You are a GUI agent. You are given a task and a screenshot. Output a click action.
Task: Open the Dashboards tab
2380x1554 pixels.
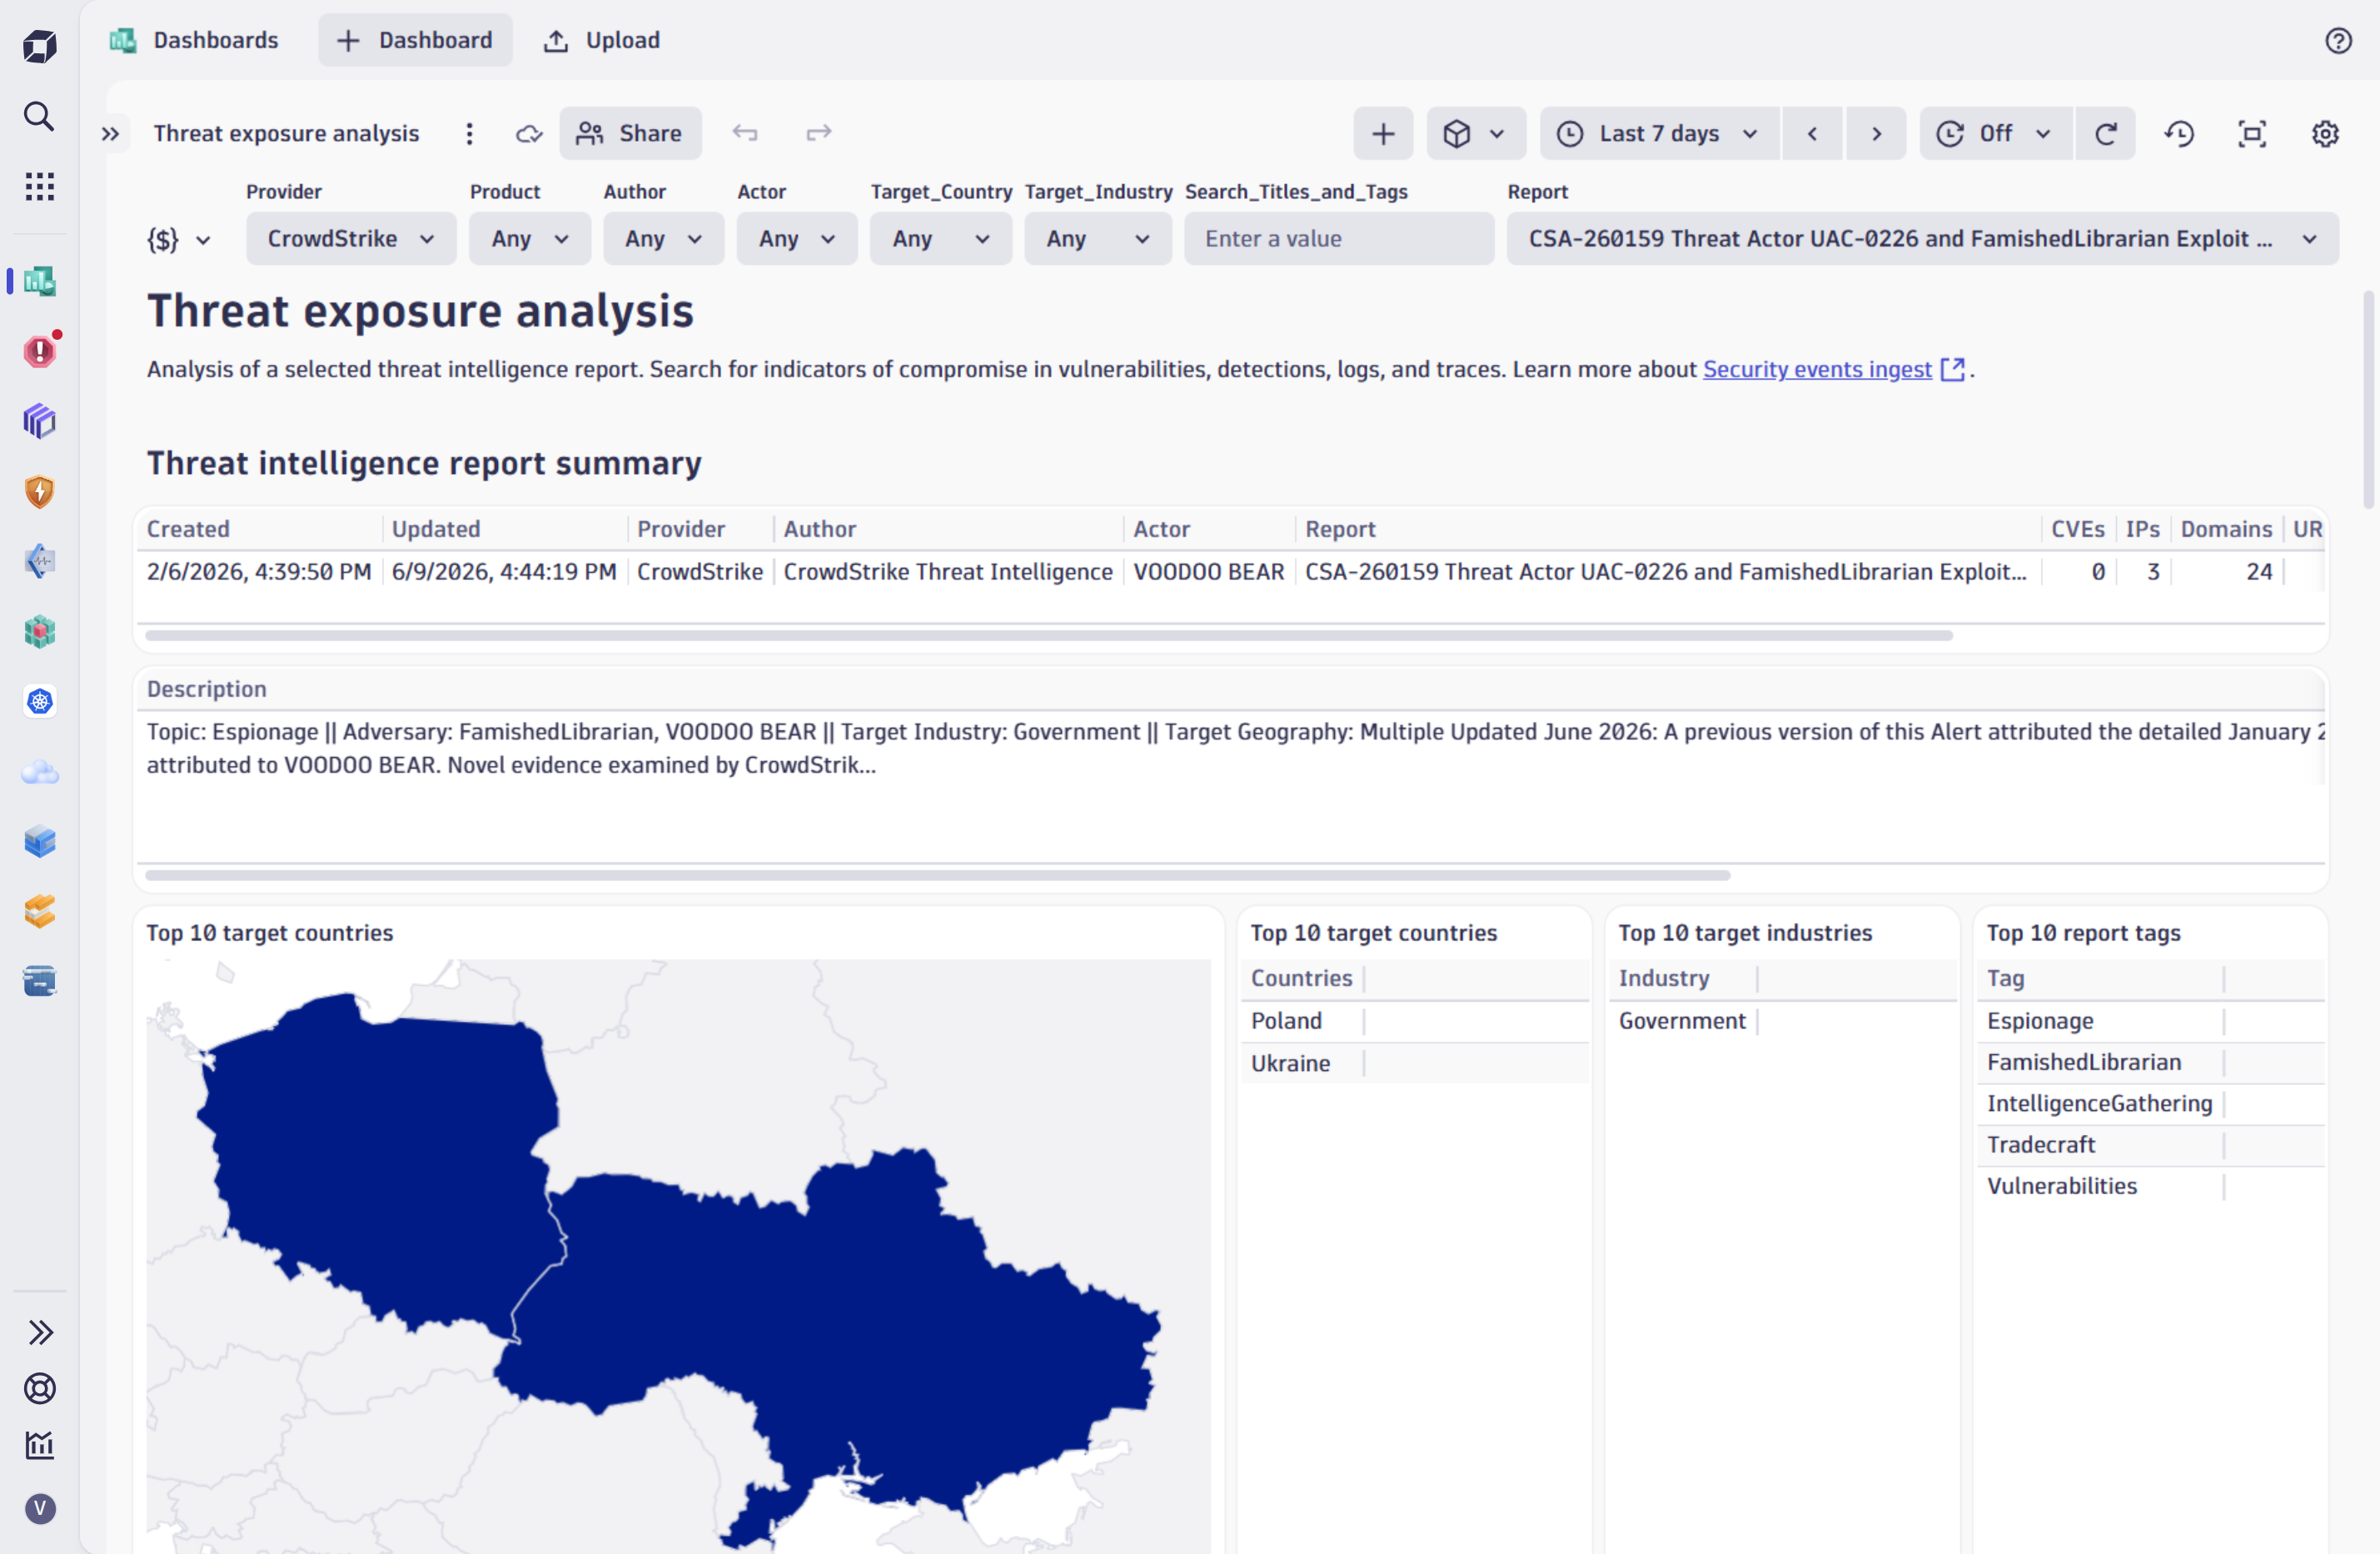pos(195,40)
